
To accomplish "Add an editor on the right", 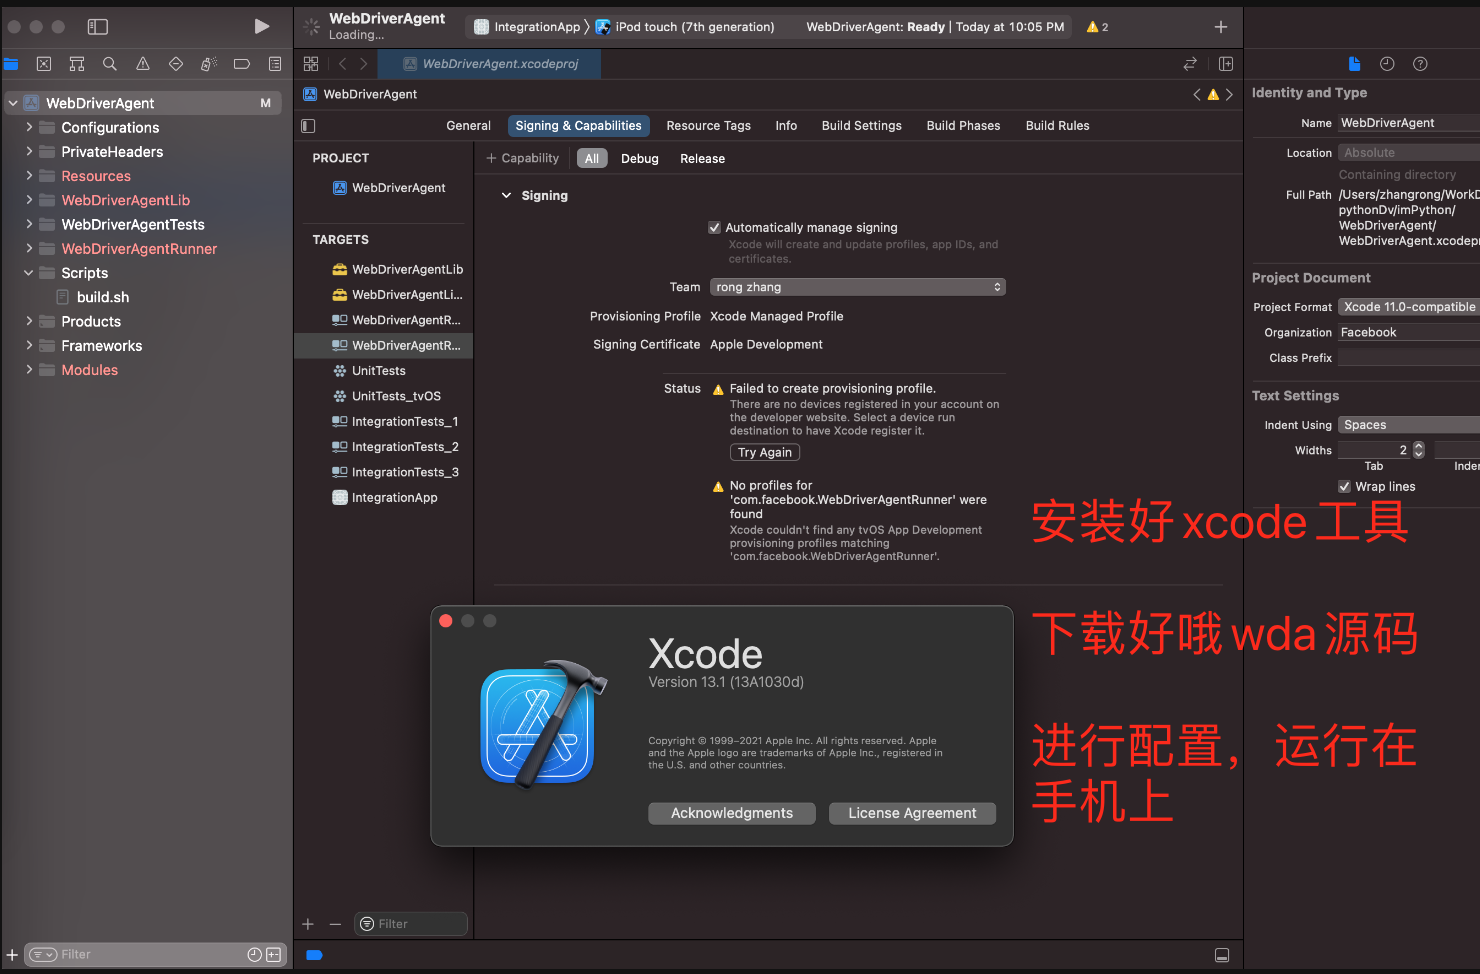I will pos(1226,64).
